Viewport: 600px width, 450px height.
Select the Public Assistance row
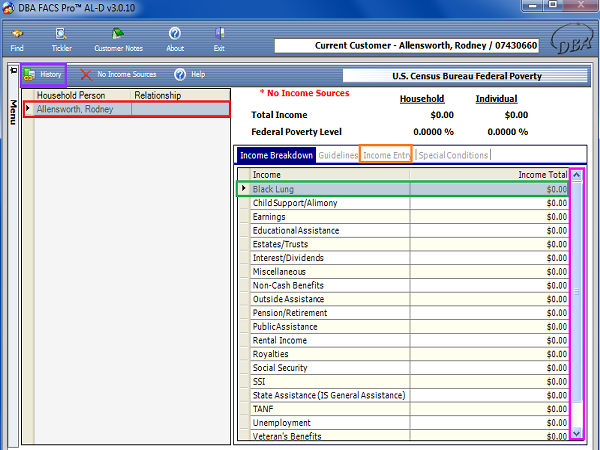(404, 327)
